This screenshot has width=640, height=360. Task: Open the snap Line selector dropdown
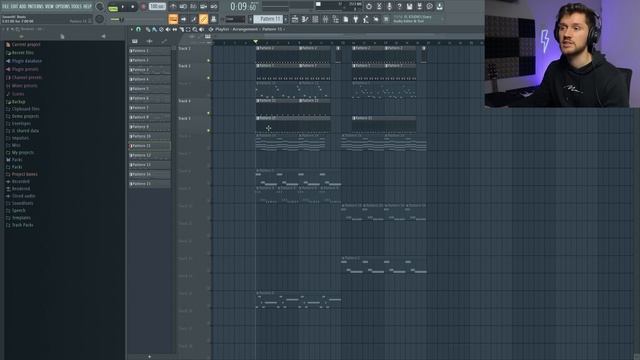click(x=235, y=19)
